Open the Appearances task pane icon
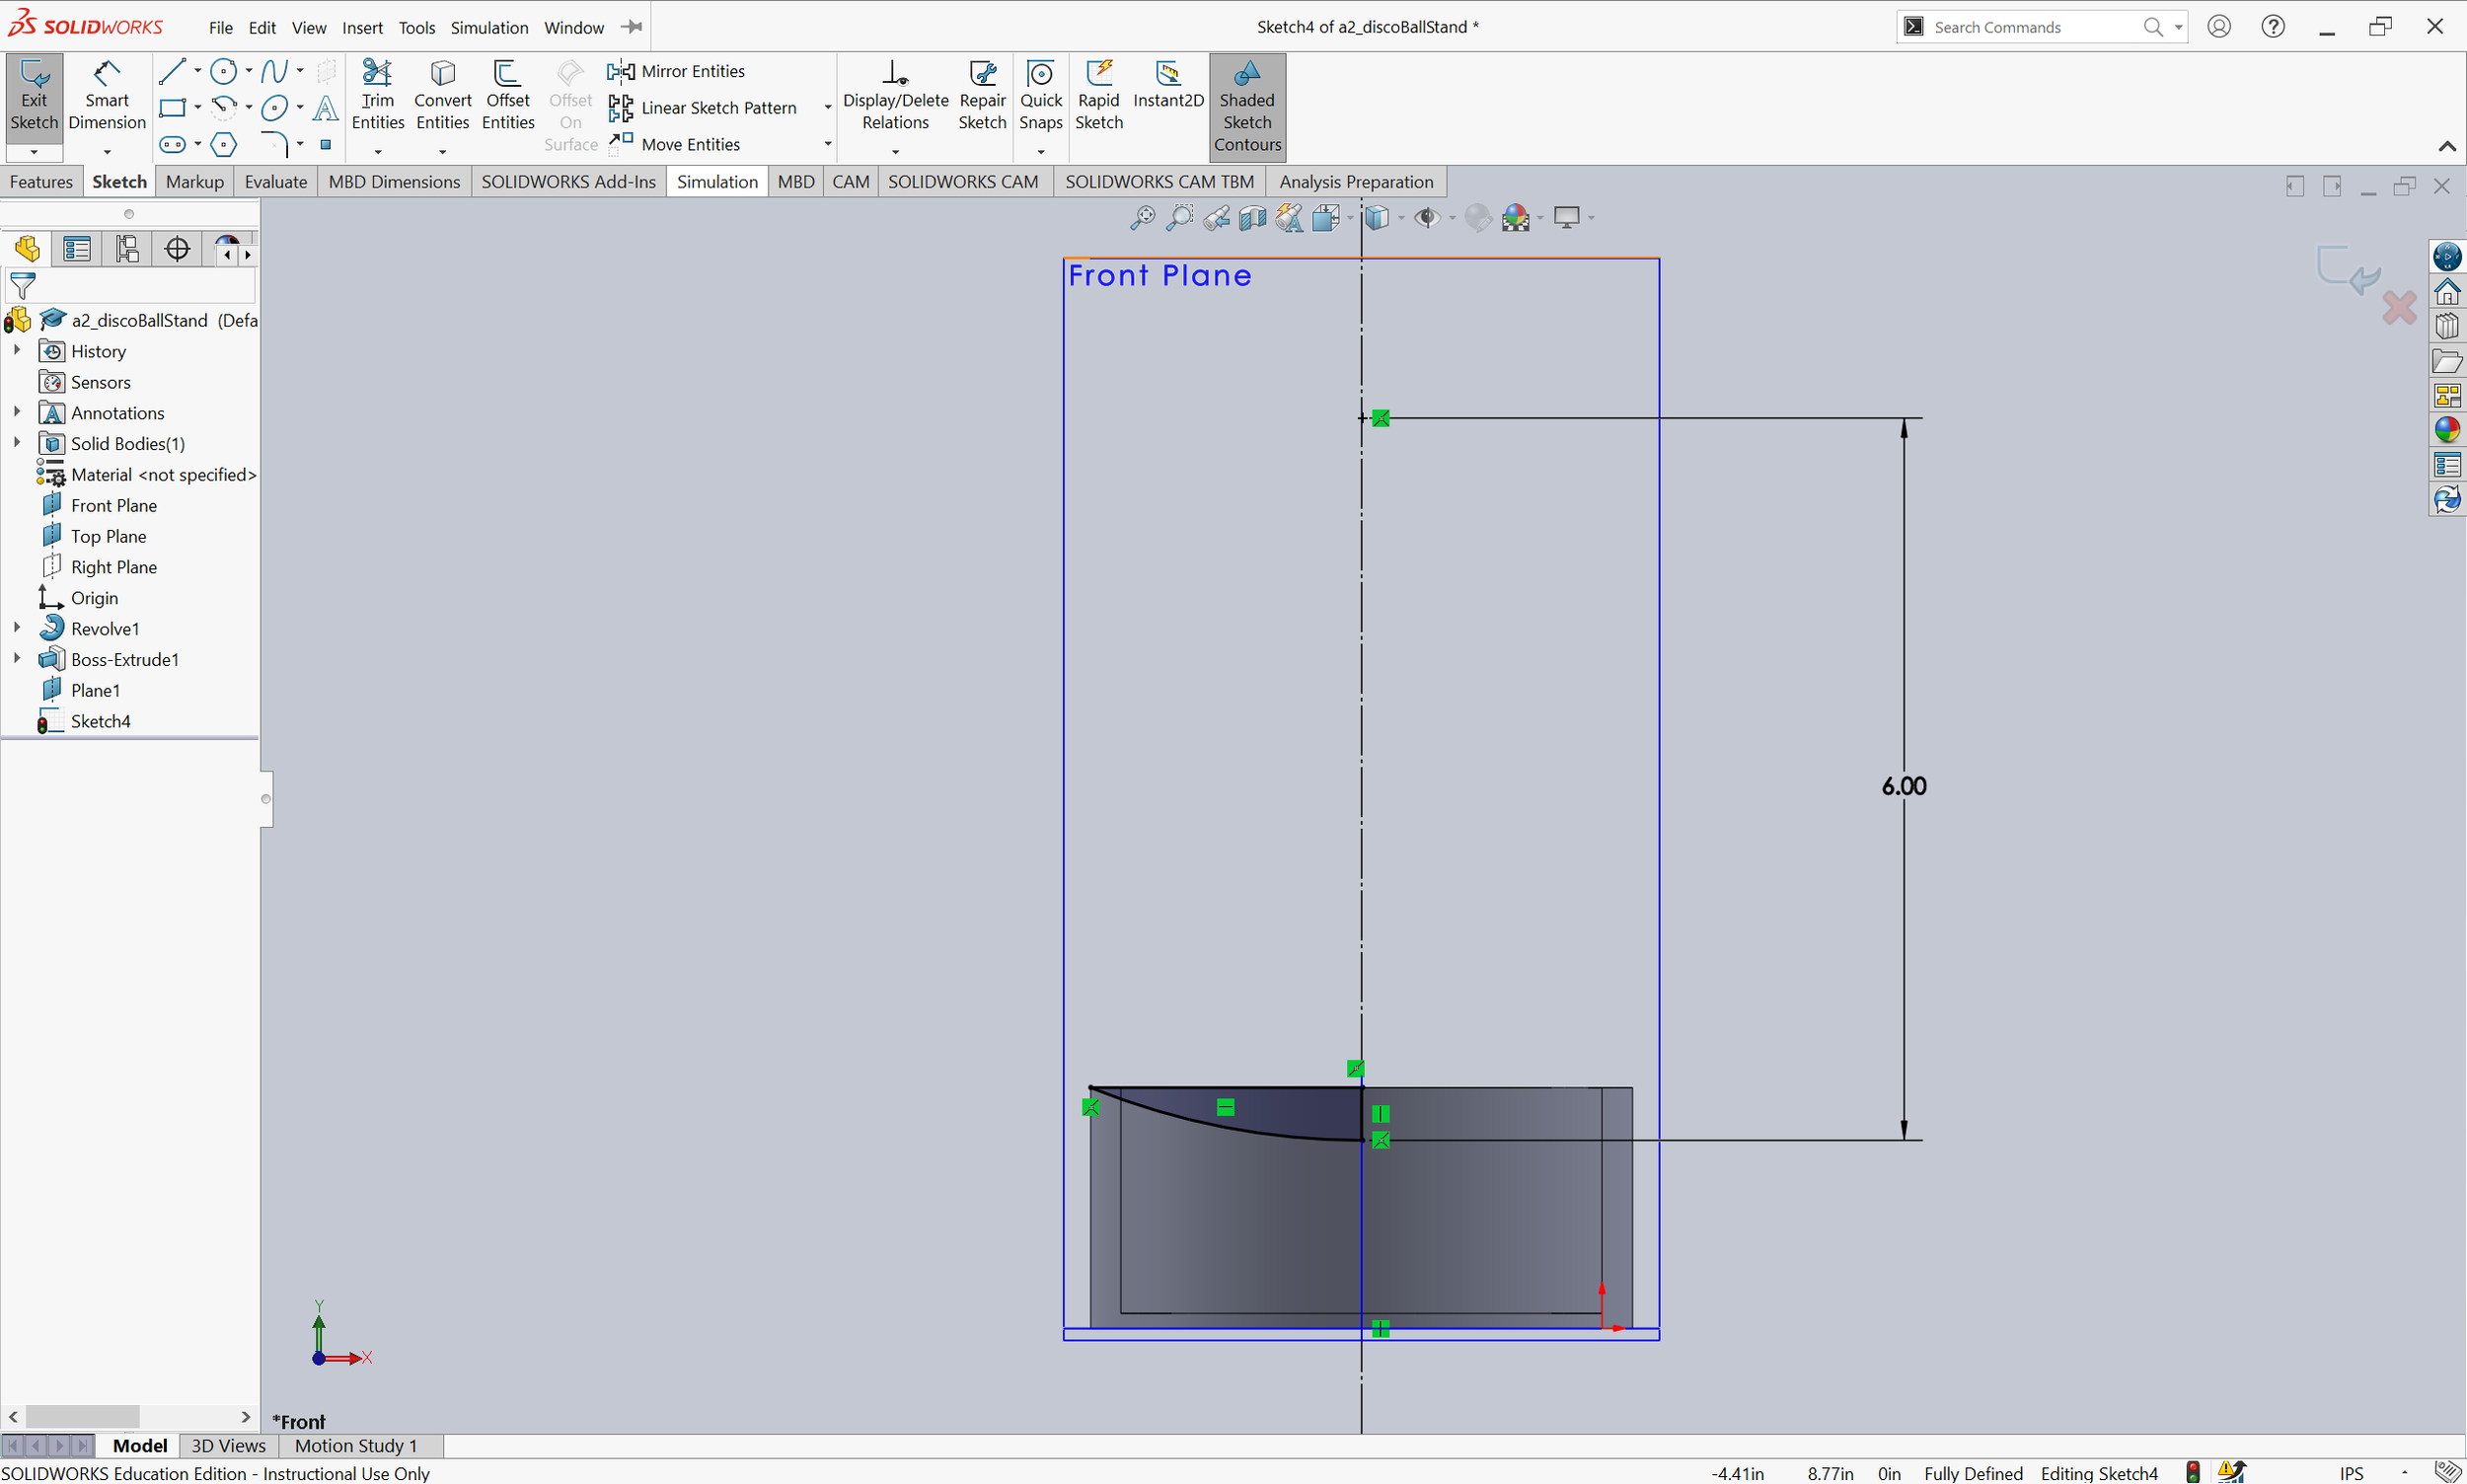The width and height of the screenshot is (2467, 1484). tap(2447, 430)
